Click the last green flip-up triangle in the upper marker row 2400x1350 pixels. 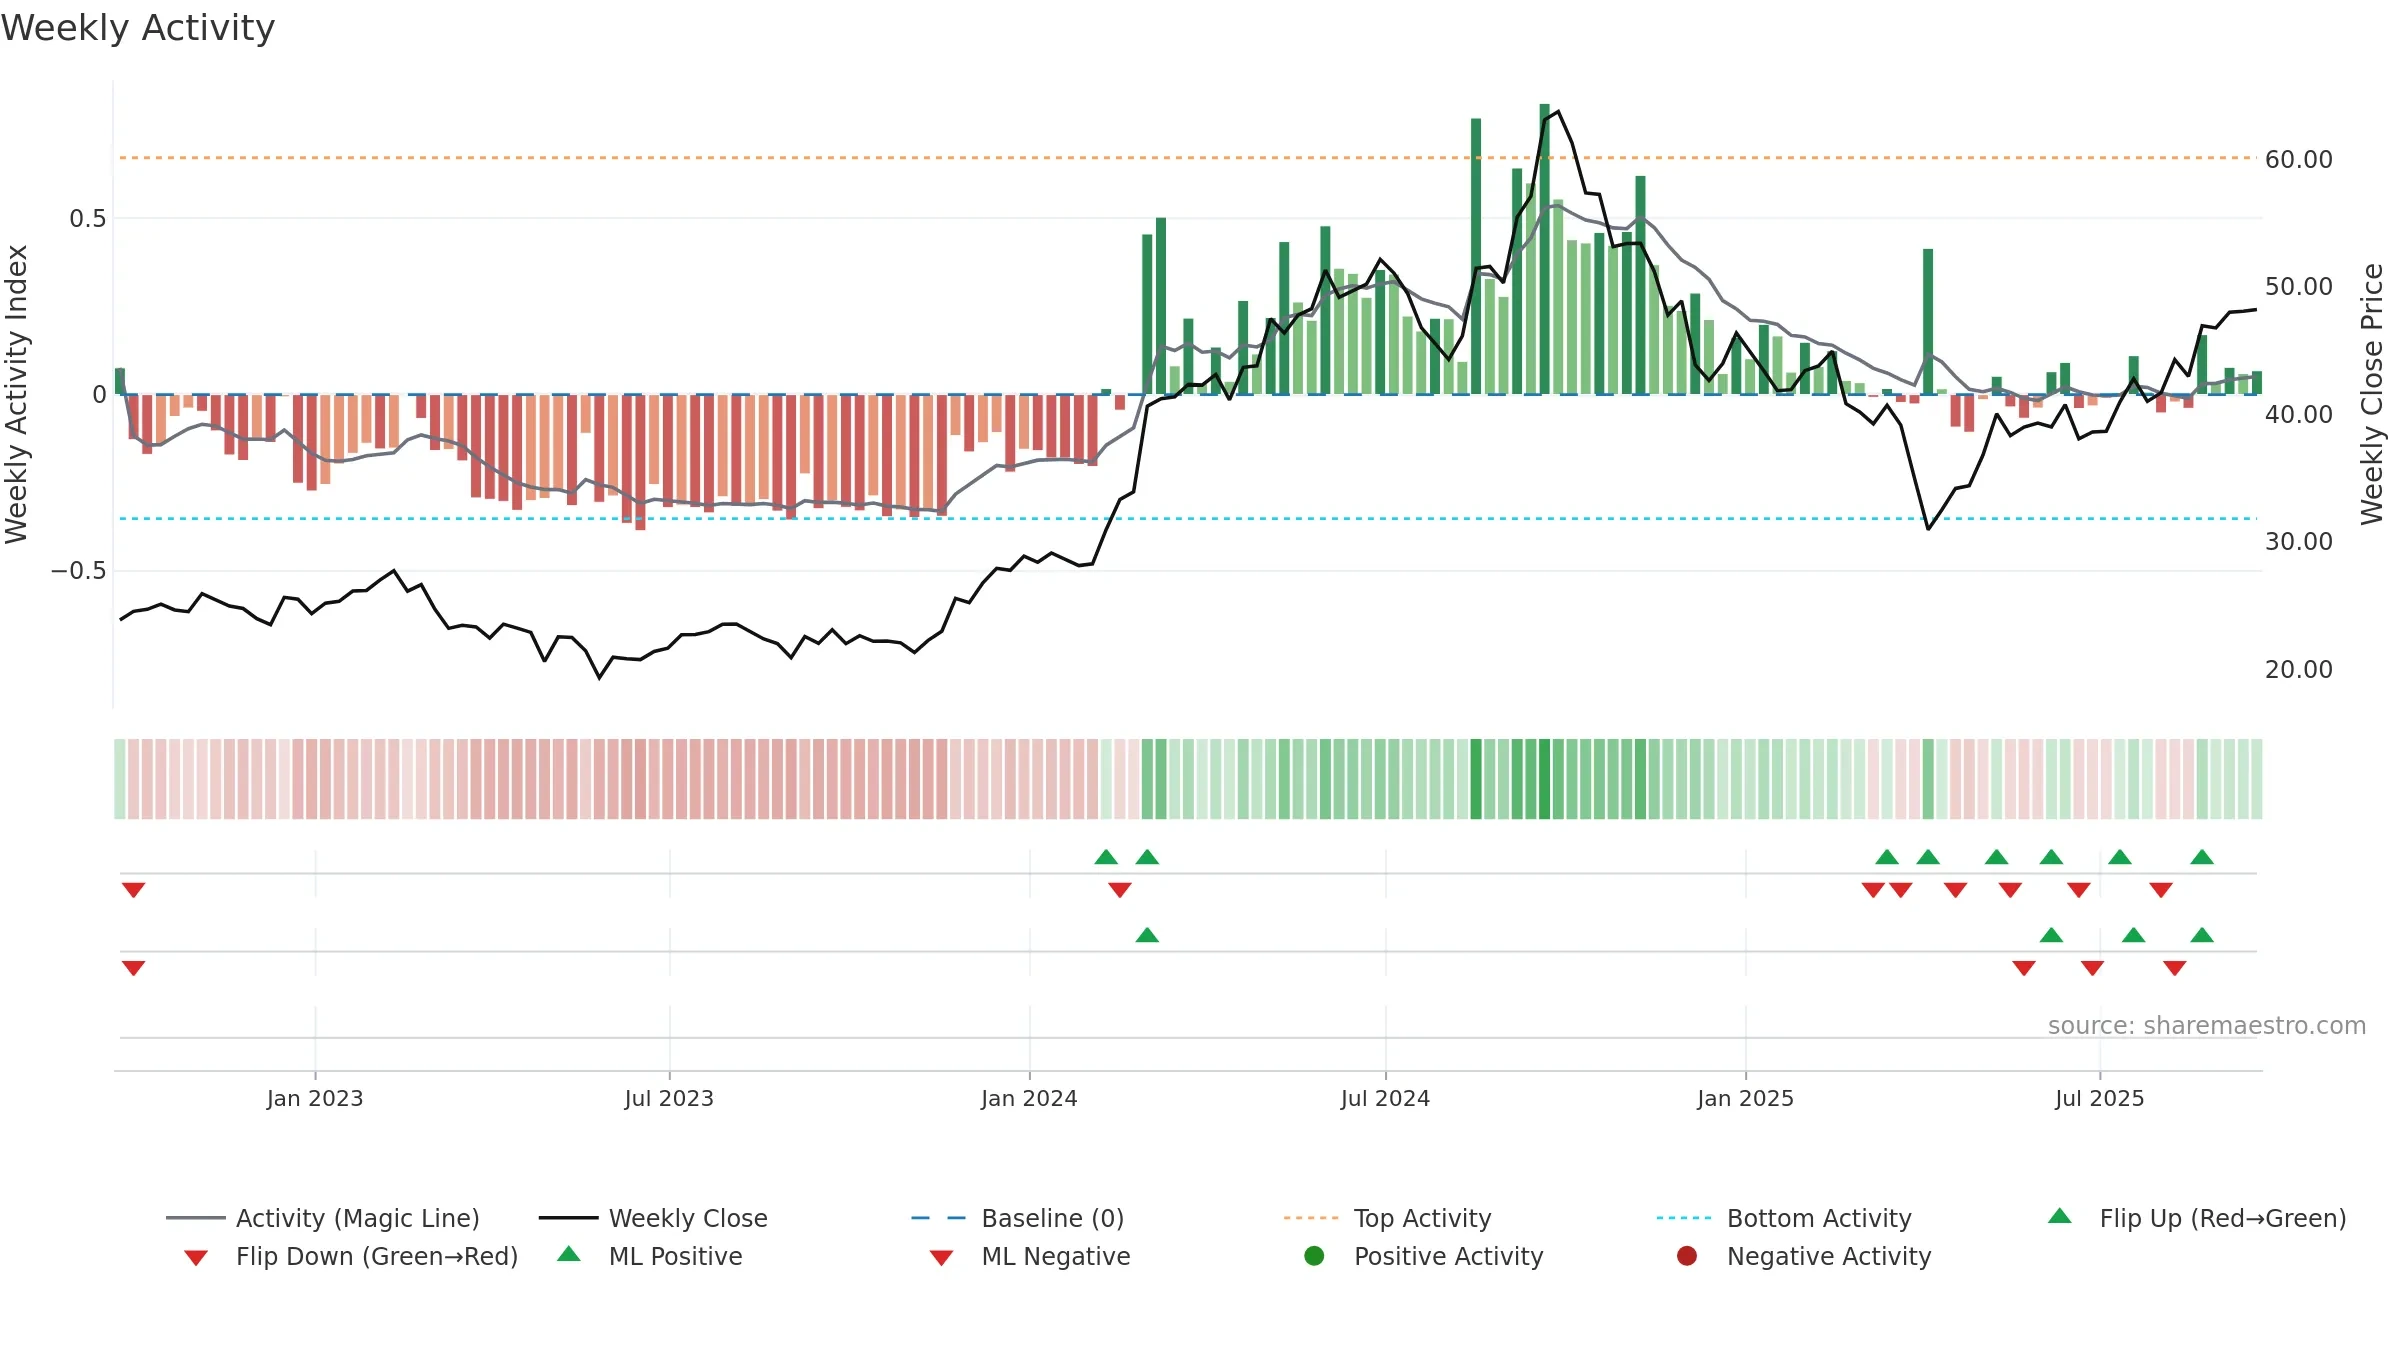2202,856
